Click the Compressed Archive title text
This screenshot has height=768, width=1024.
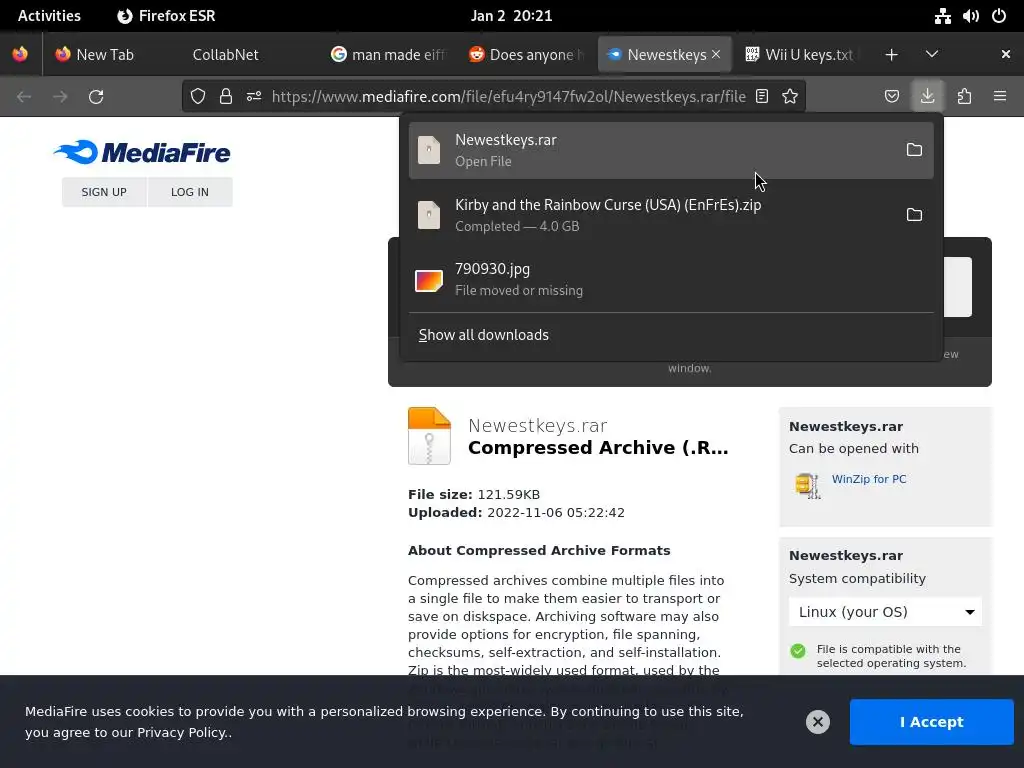(x=598, y=448)
